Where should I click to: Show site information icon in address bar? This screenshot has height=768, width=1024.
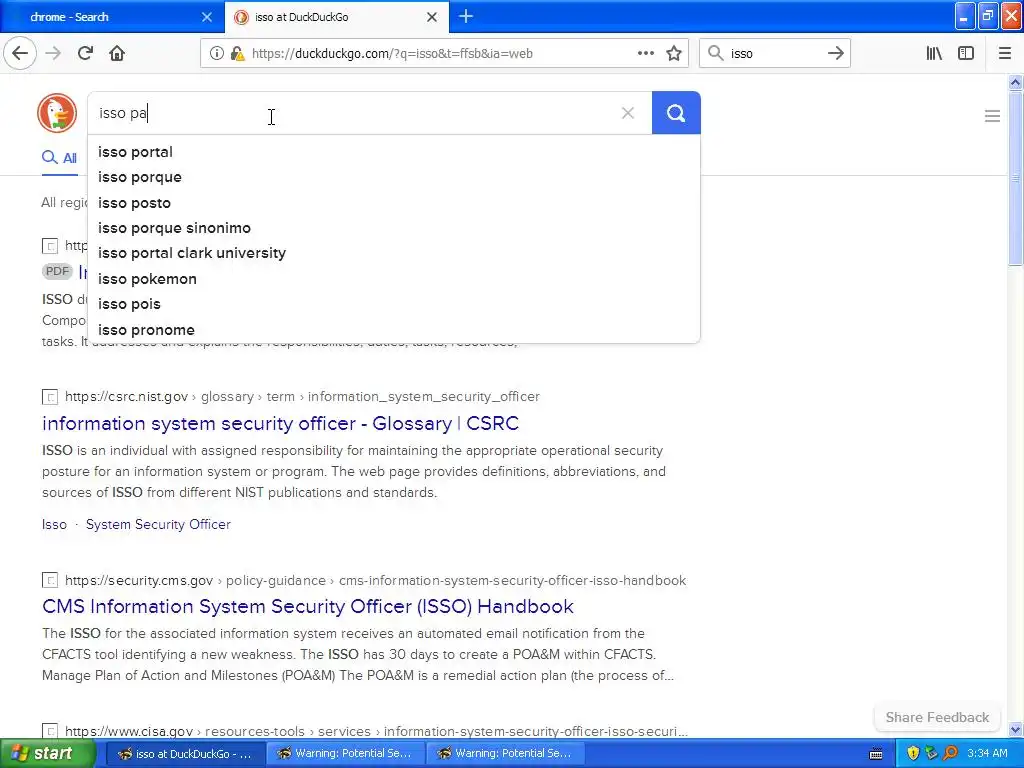(x=216, y=54)
